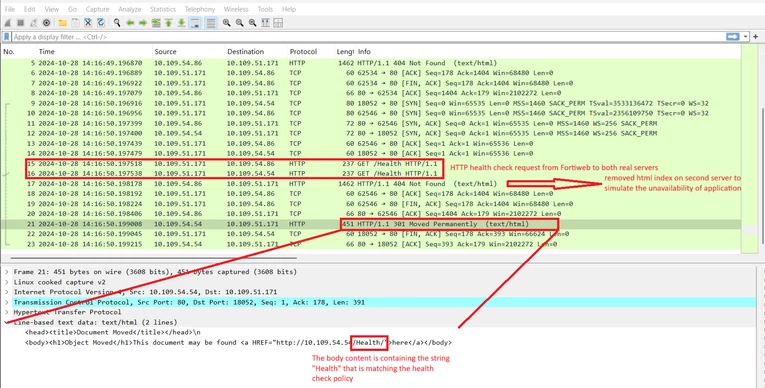Open the Tools menu
This screenshot has height=388, width=765.
[x=265, y=9]
